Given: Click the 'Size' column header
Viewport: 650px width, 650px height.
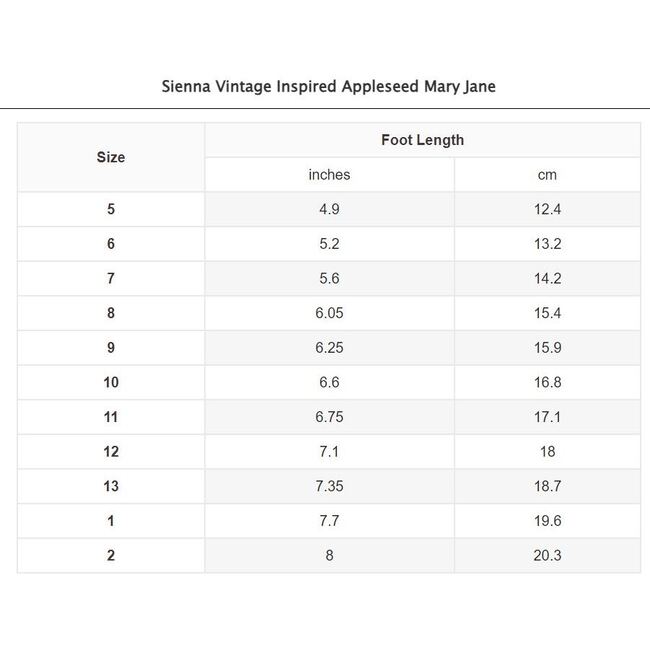Looking at the screenshot, I should pos(111,157).
